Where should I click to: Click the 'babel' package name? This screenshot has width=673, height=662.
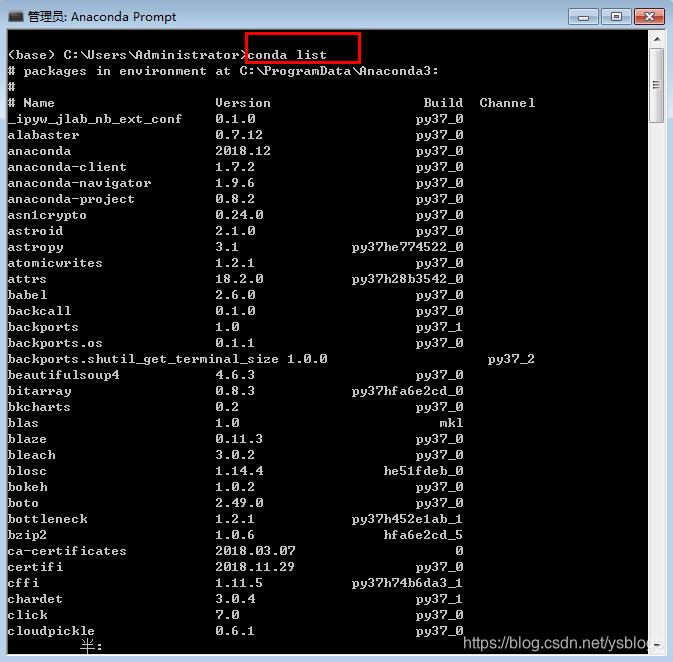click(x=27, y=295)
